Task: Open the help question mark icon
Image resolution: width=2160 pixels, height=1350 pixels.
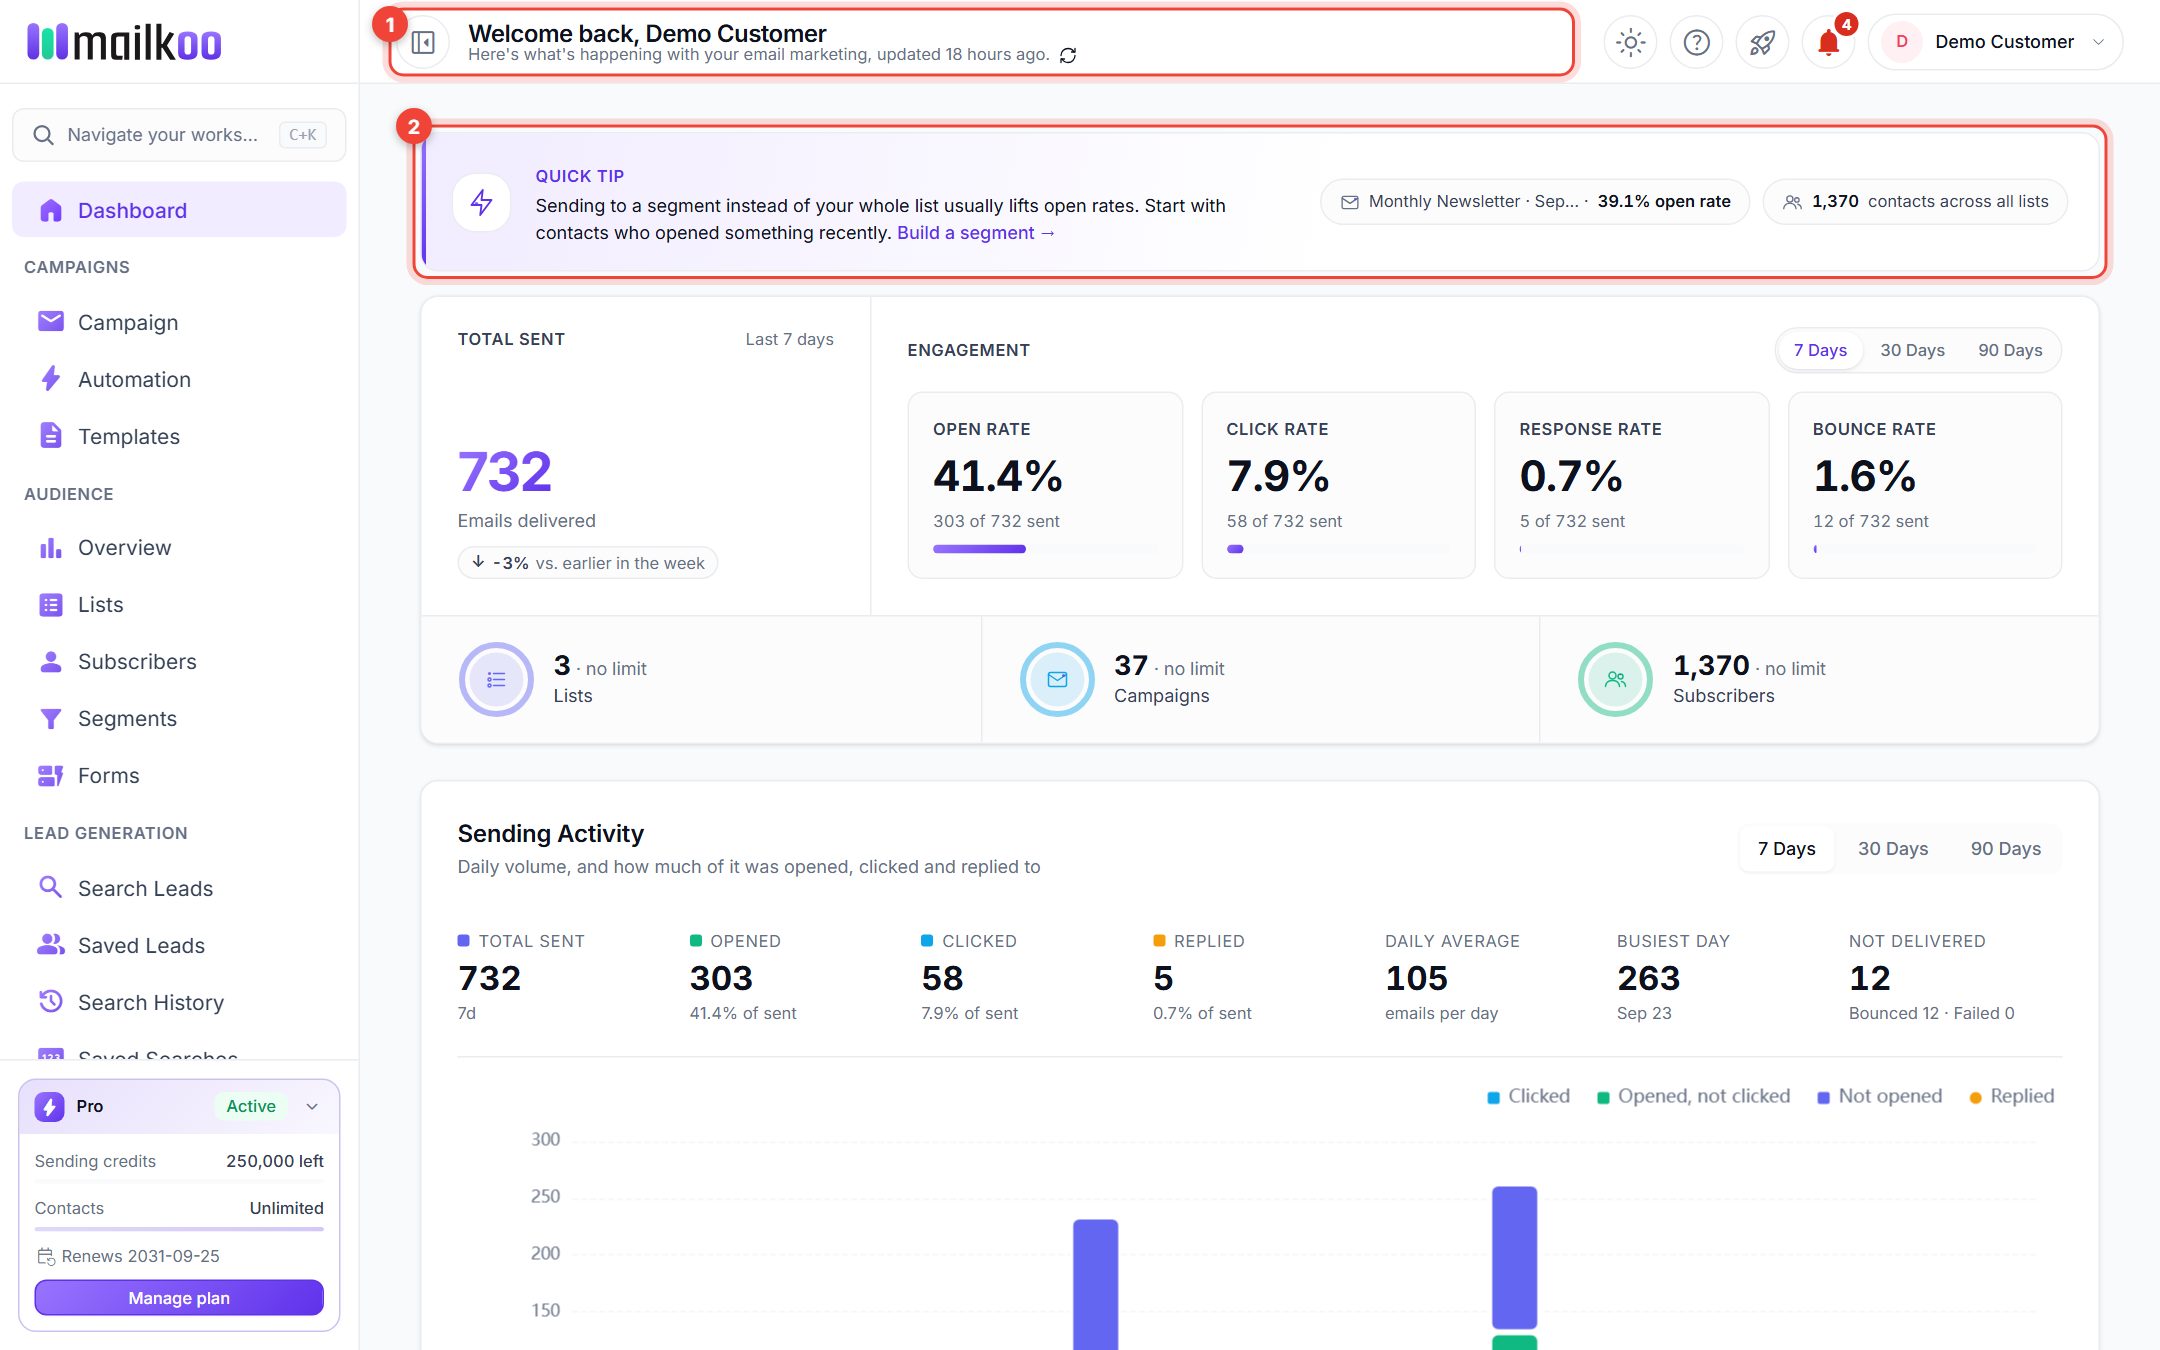Action: pyautogui.click(x=1696, y=42)
